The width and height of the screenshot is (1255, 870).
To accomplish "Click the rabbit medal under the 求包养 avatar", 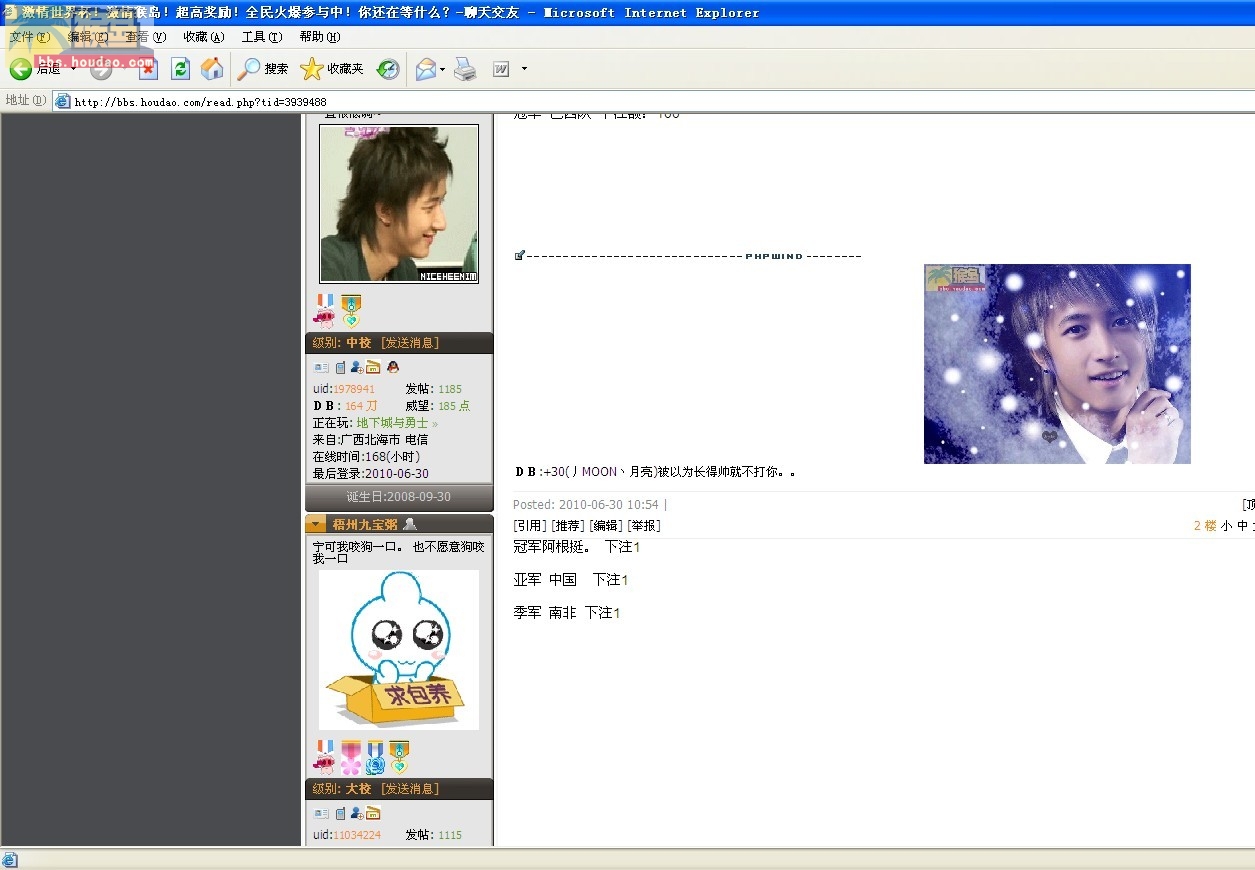I will tap(325, 757).
